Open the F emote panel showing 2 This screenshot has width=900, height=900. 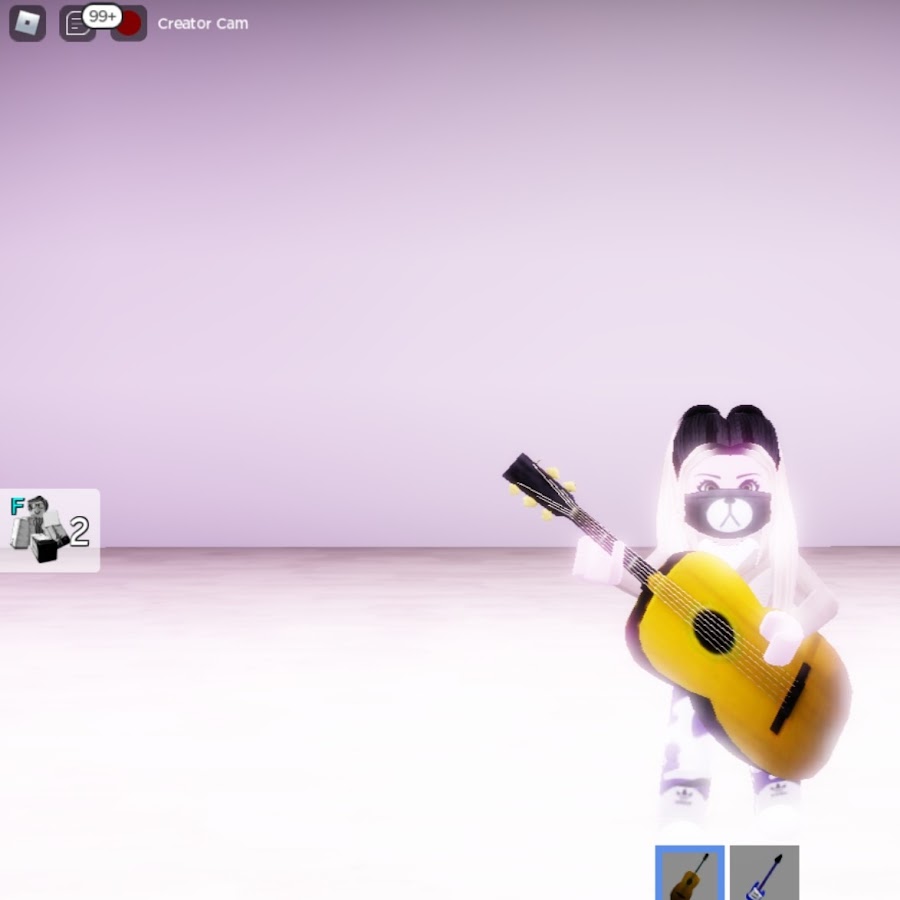pos(49,530)
